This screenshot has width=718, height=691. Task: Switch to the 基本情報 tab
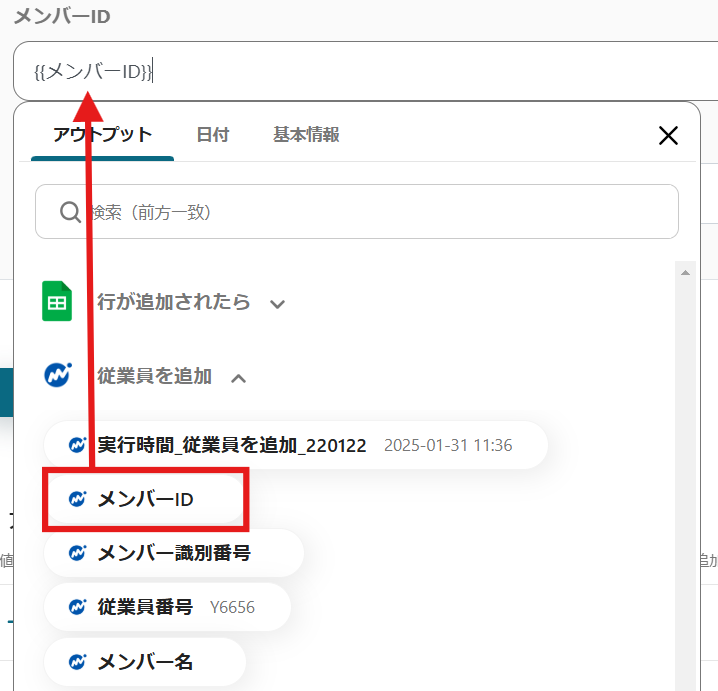click(306, 135)
